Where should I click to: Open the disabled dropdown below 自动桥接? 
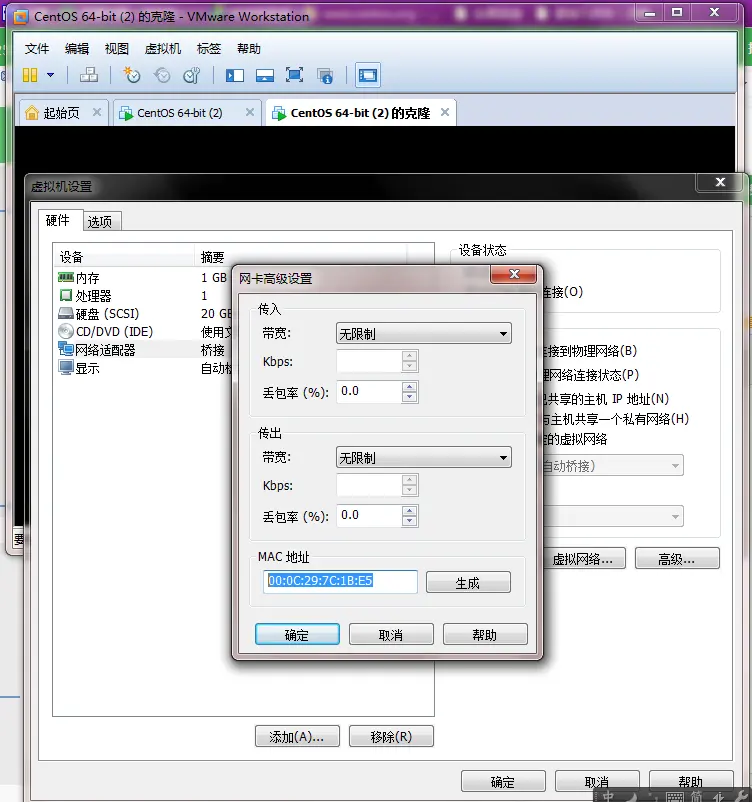pos(612,516)
